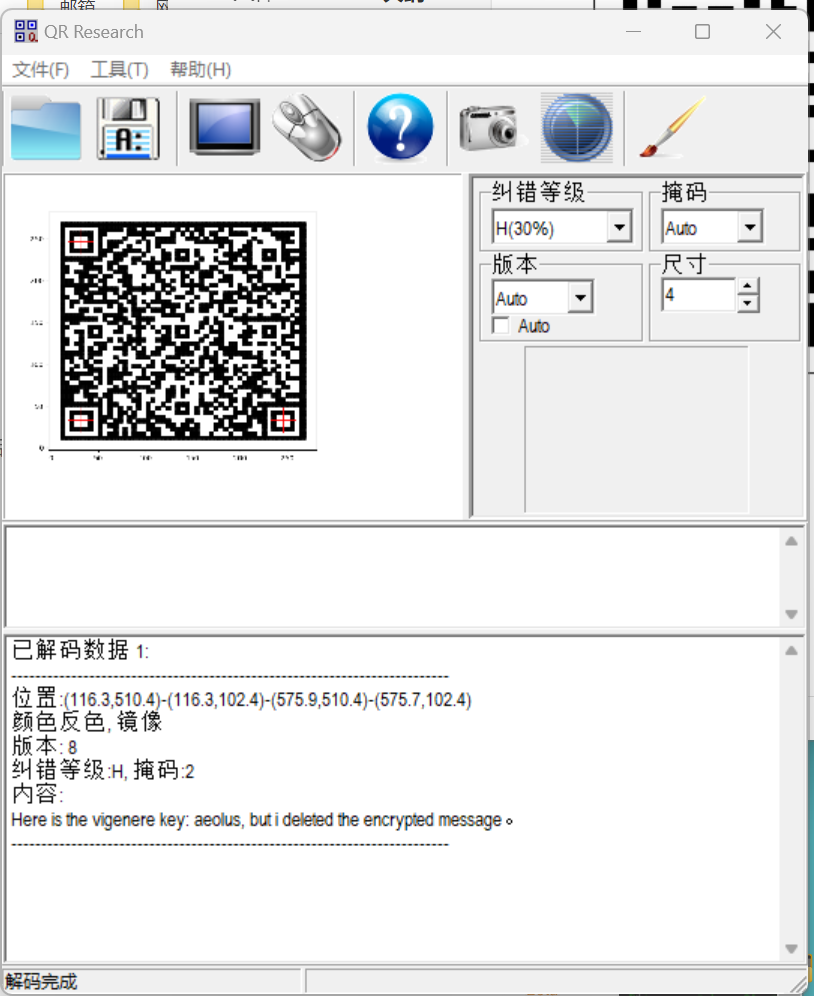The image size is (814, 996).
Task: Minimize the QR Research window
Action: [634, 31]
